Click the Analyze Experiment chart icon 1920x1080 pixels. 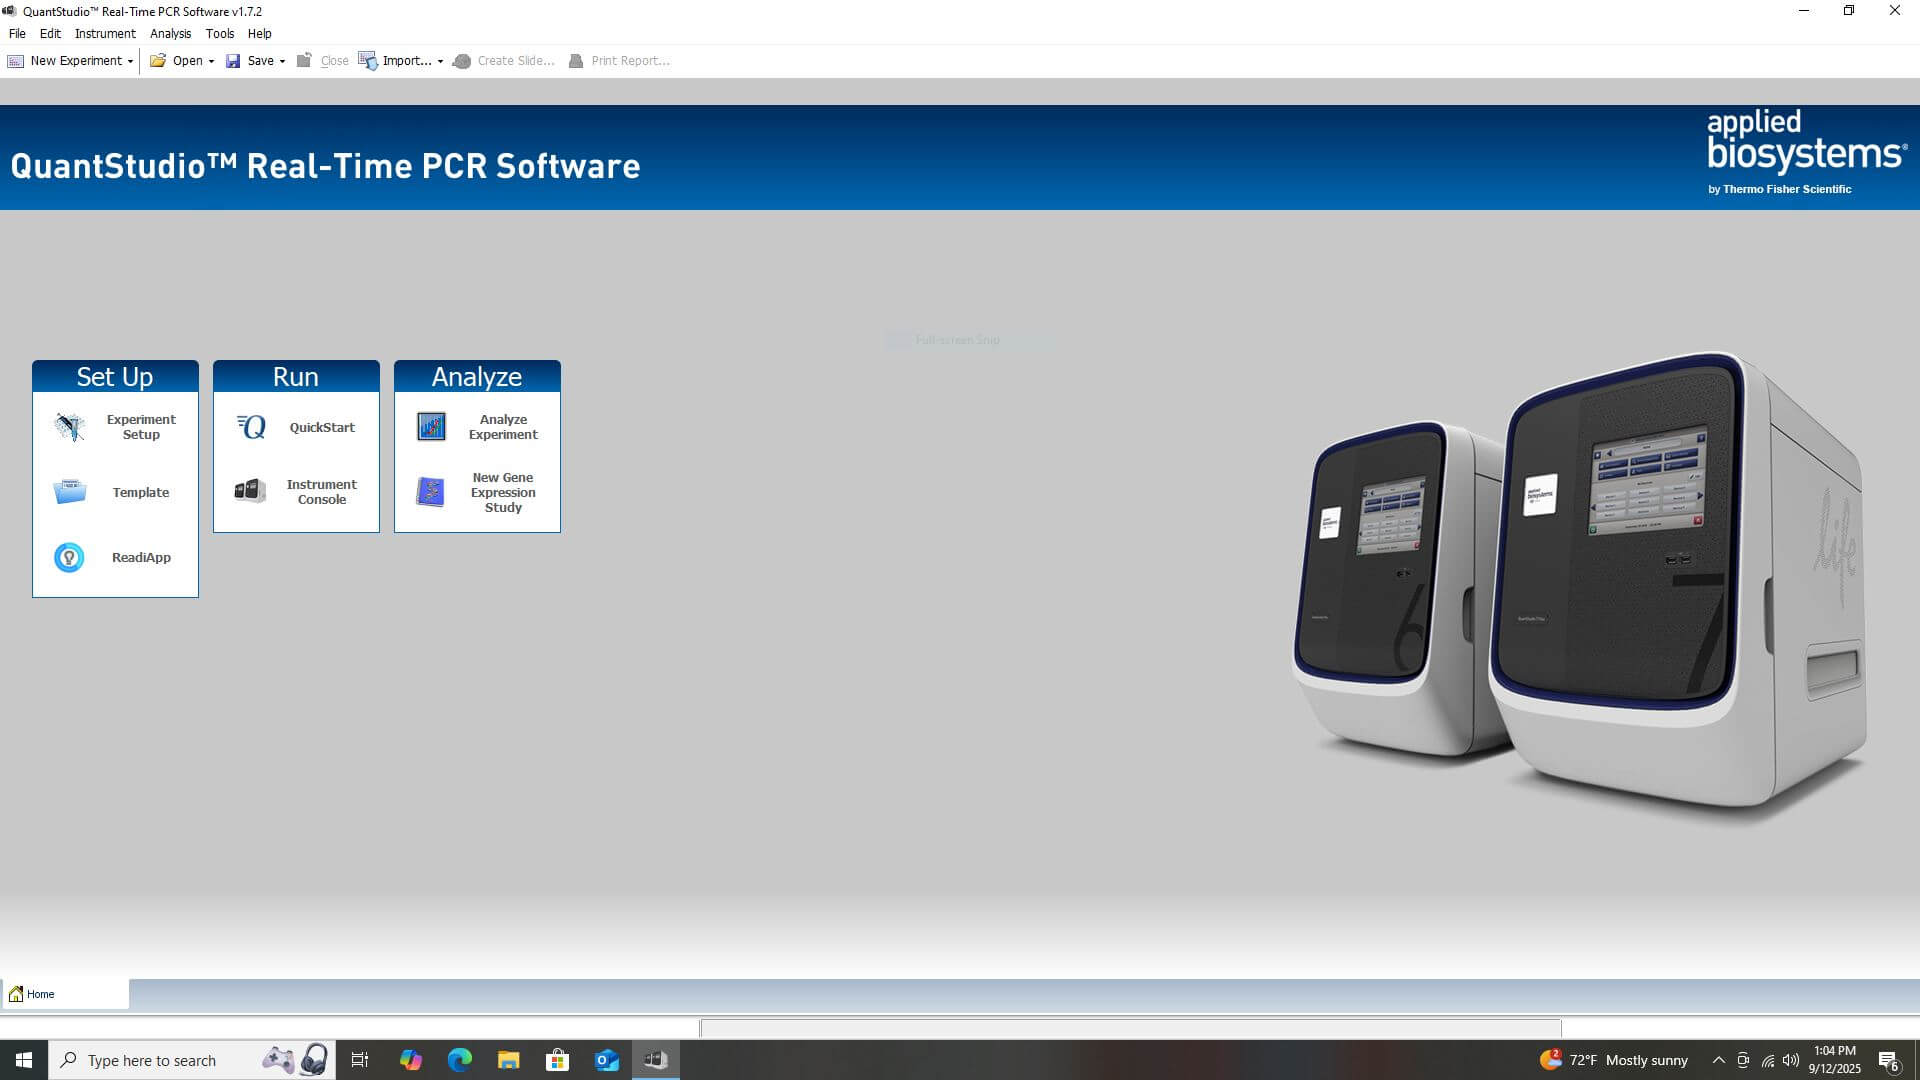pos(431,427)
